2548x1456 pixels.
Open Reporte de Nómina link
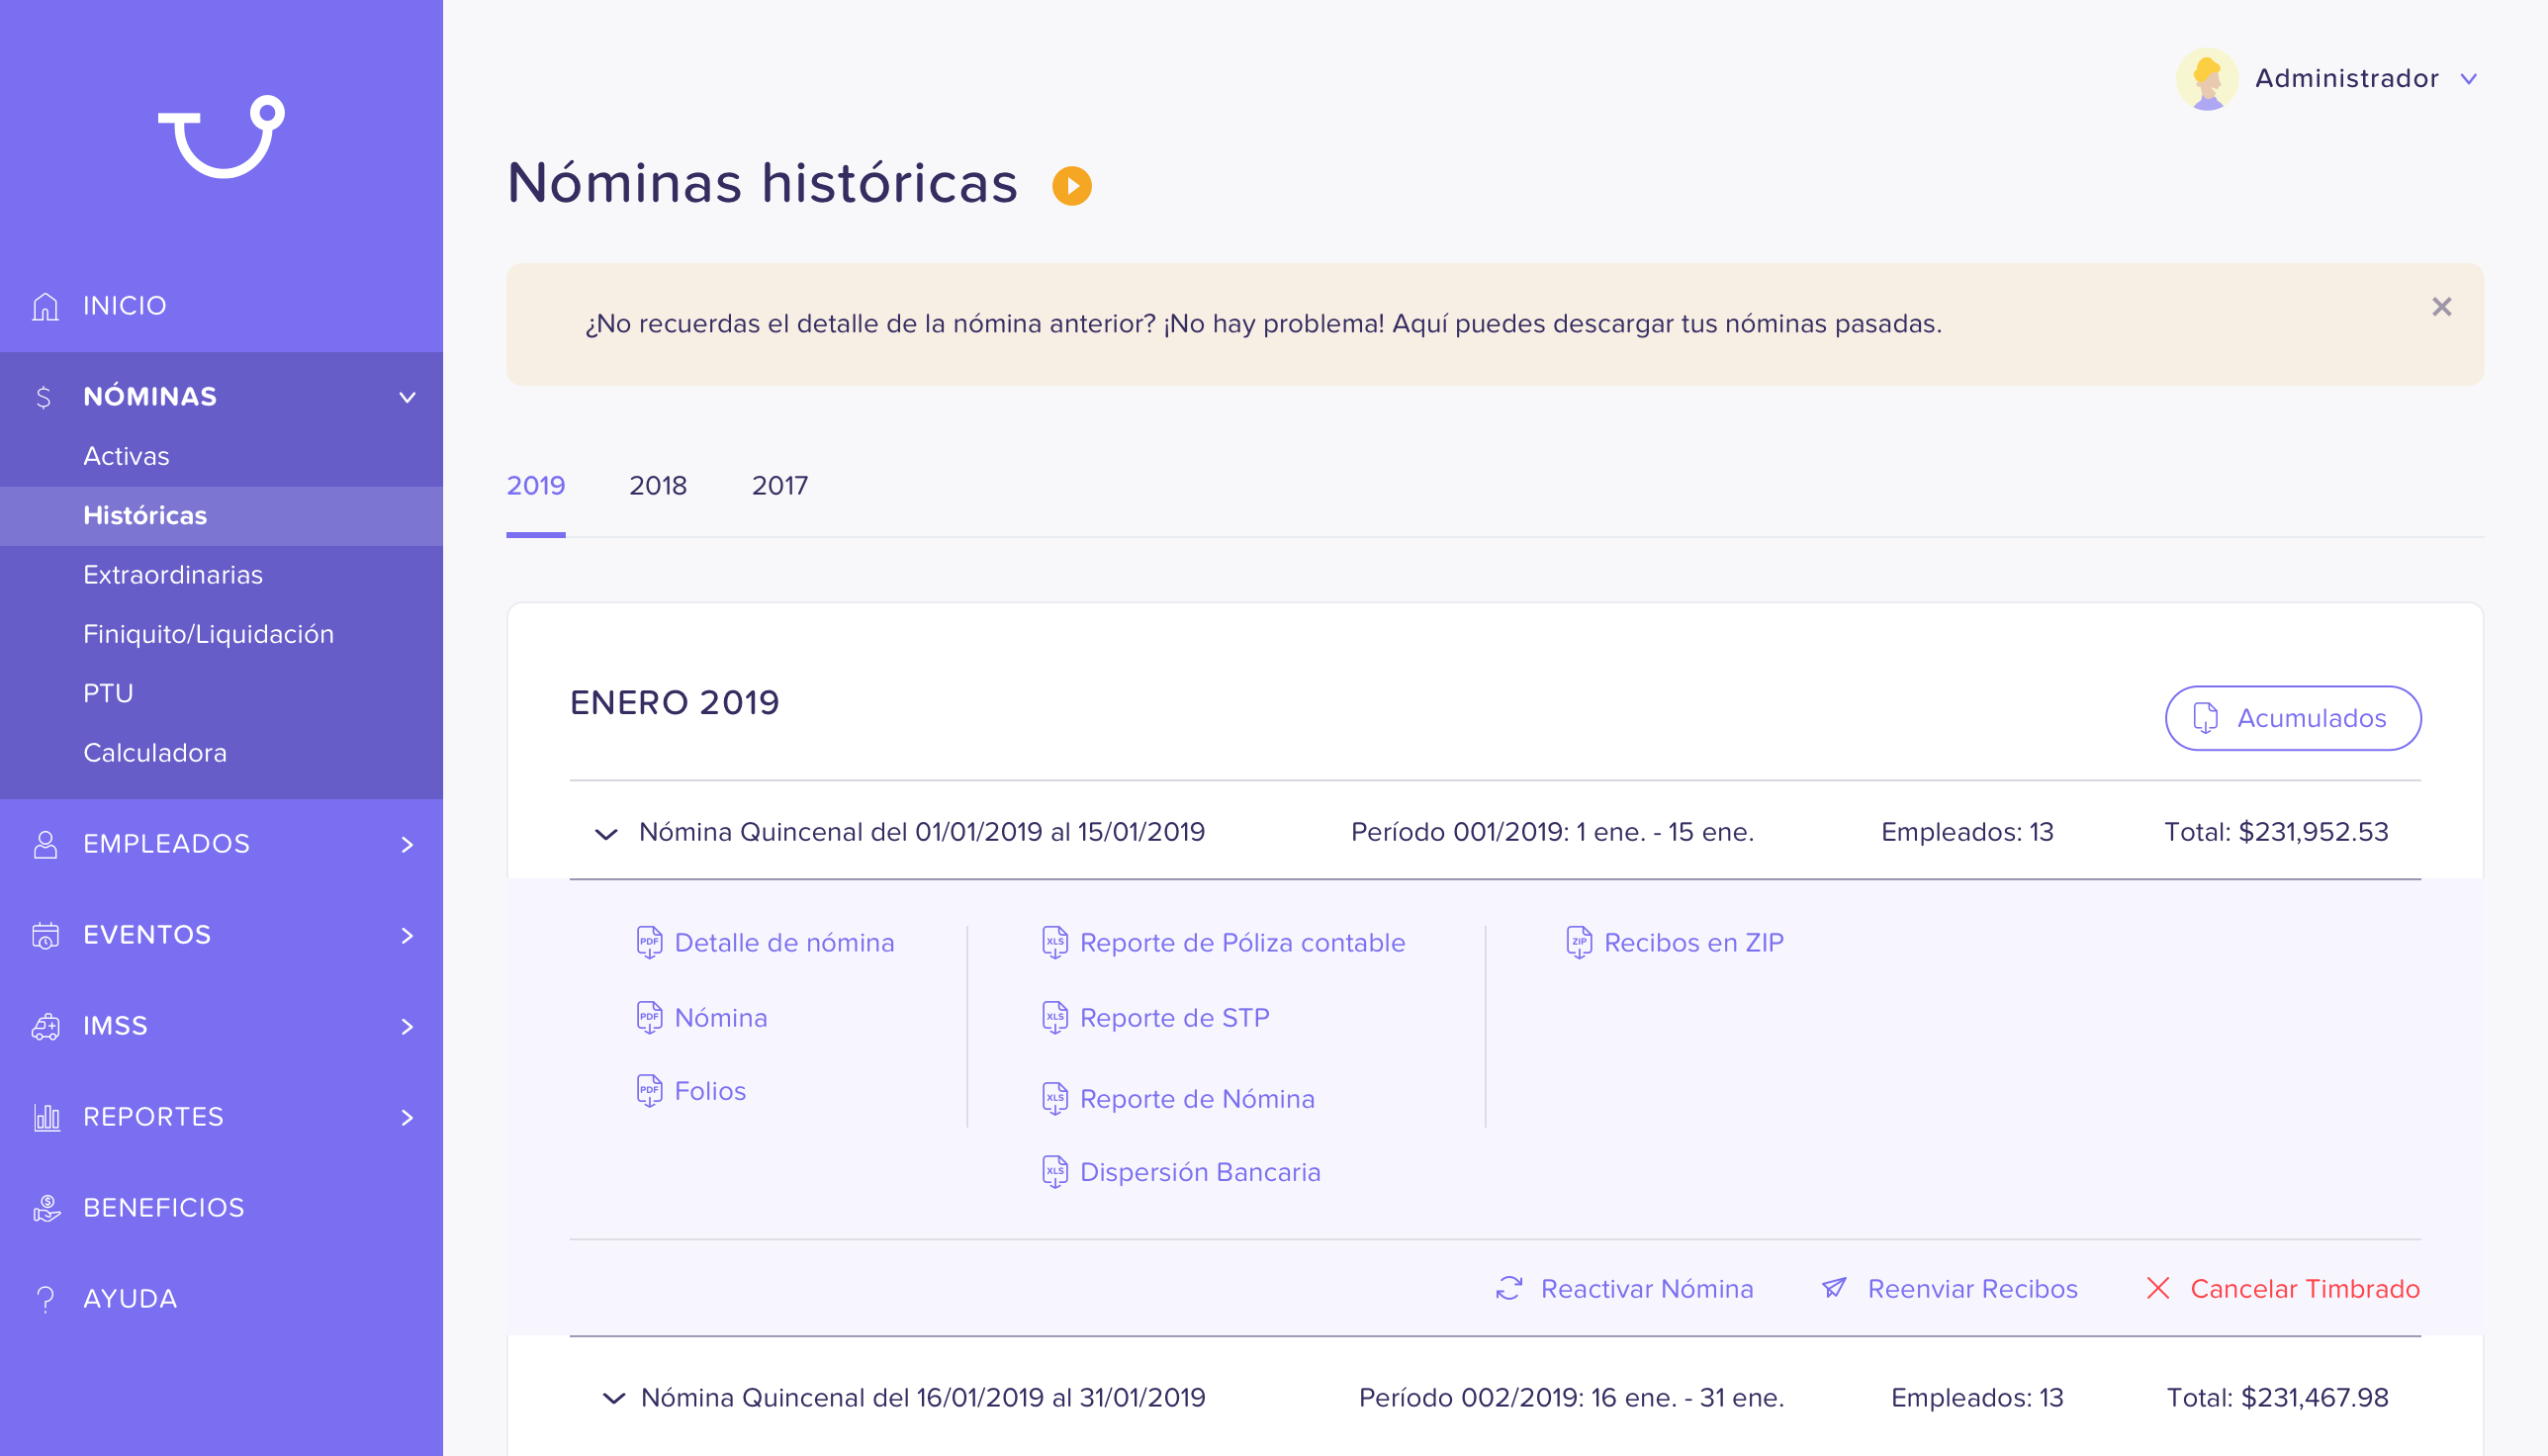click(1197, 1099)
